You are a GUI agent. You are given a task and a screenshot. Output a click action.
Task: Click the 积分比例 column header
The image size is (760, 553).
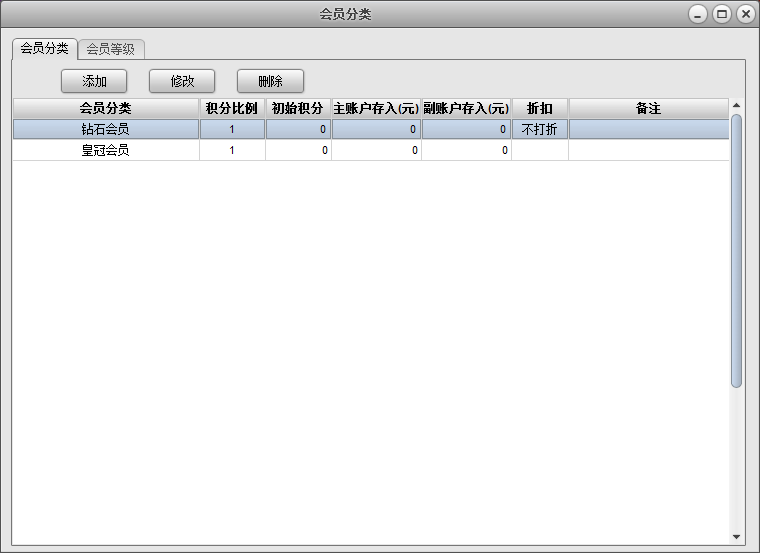point(232,108)
